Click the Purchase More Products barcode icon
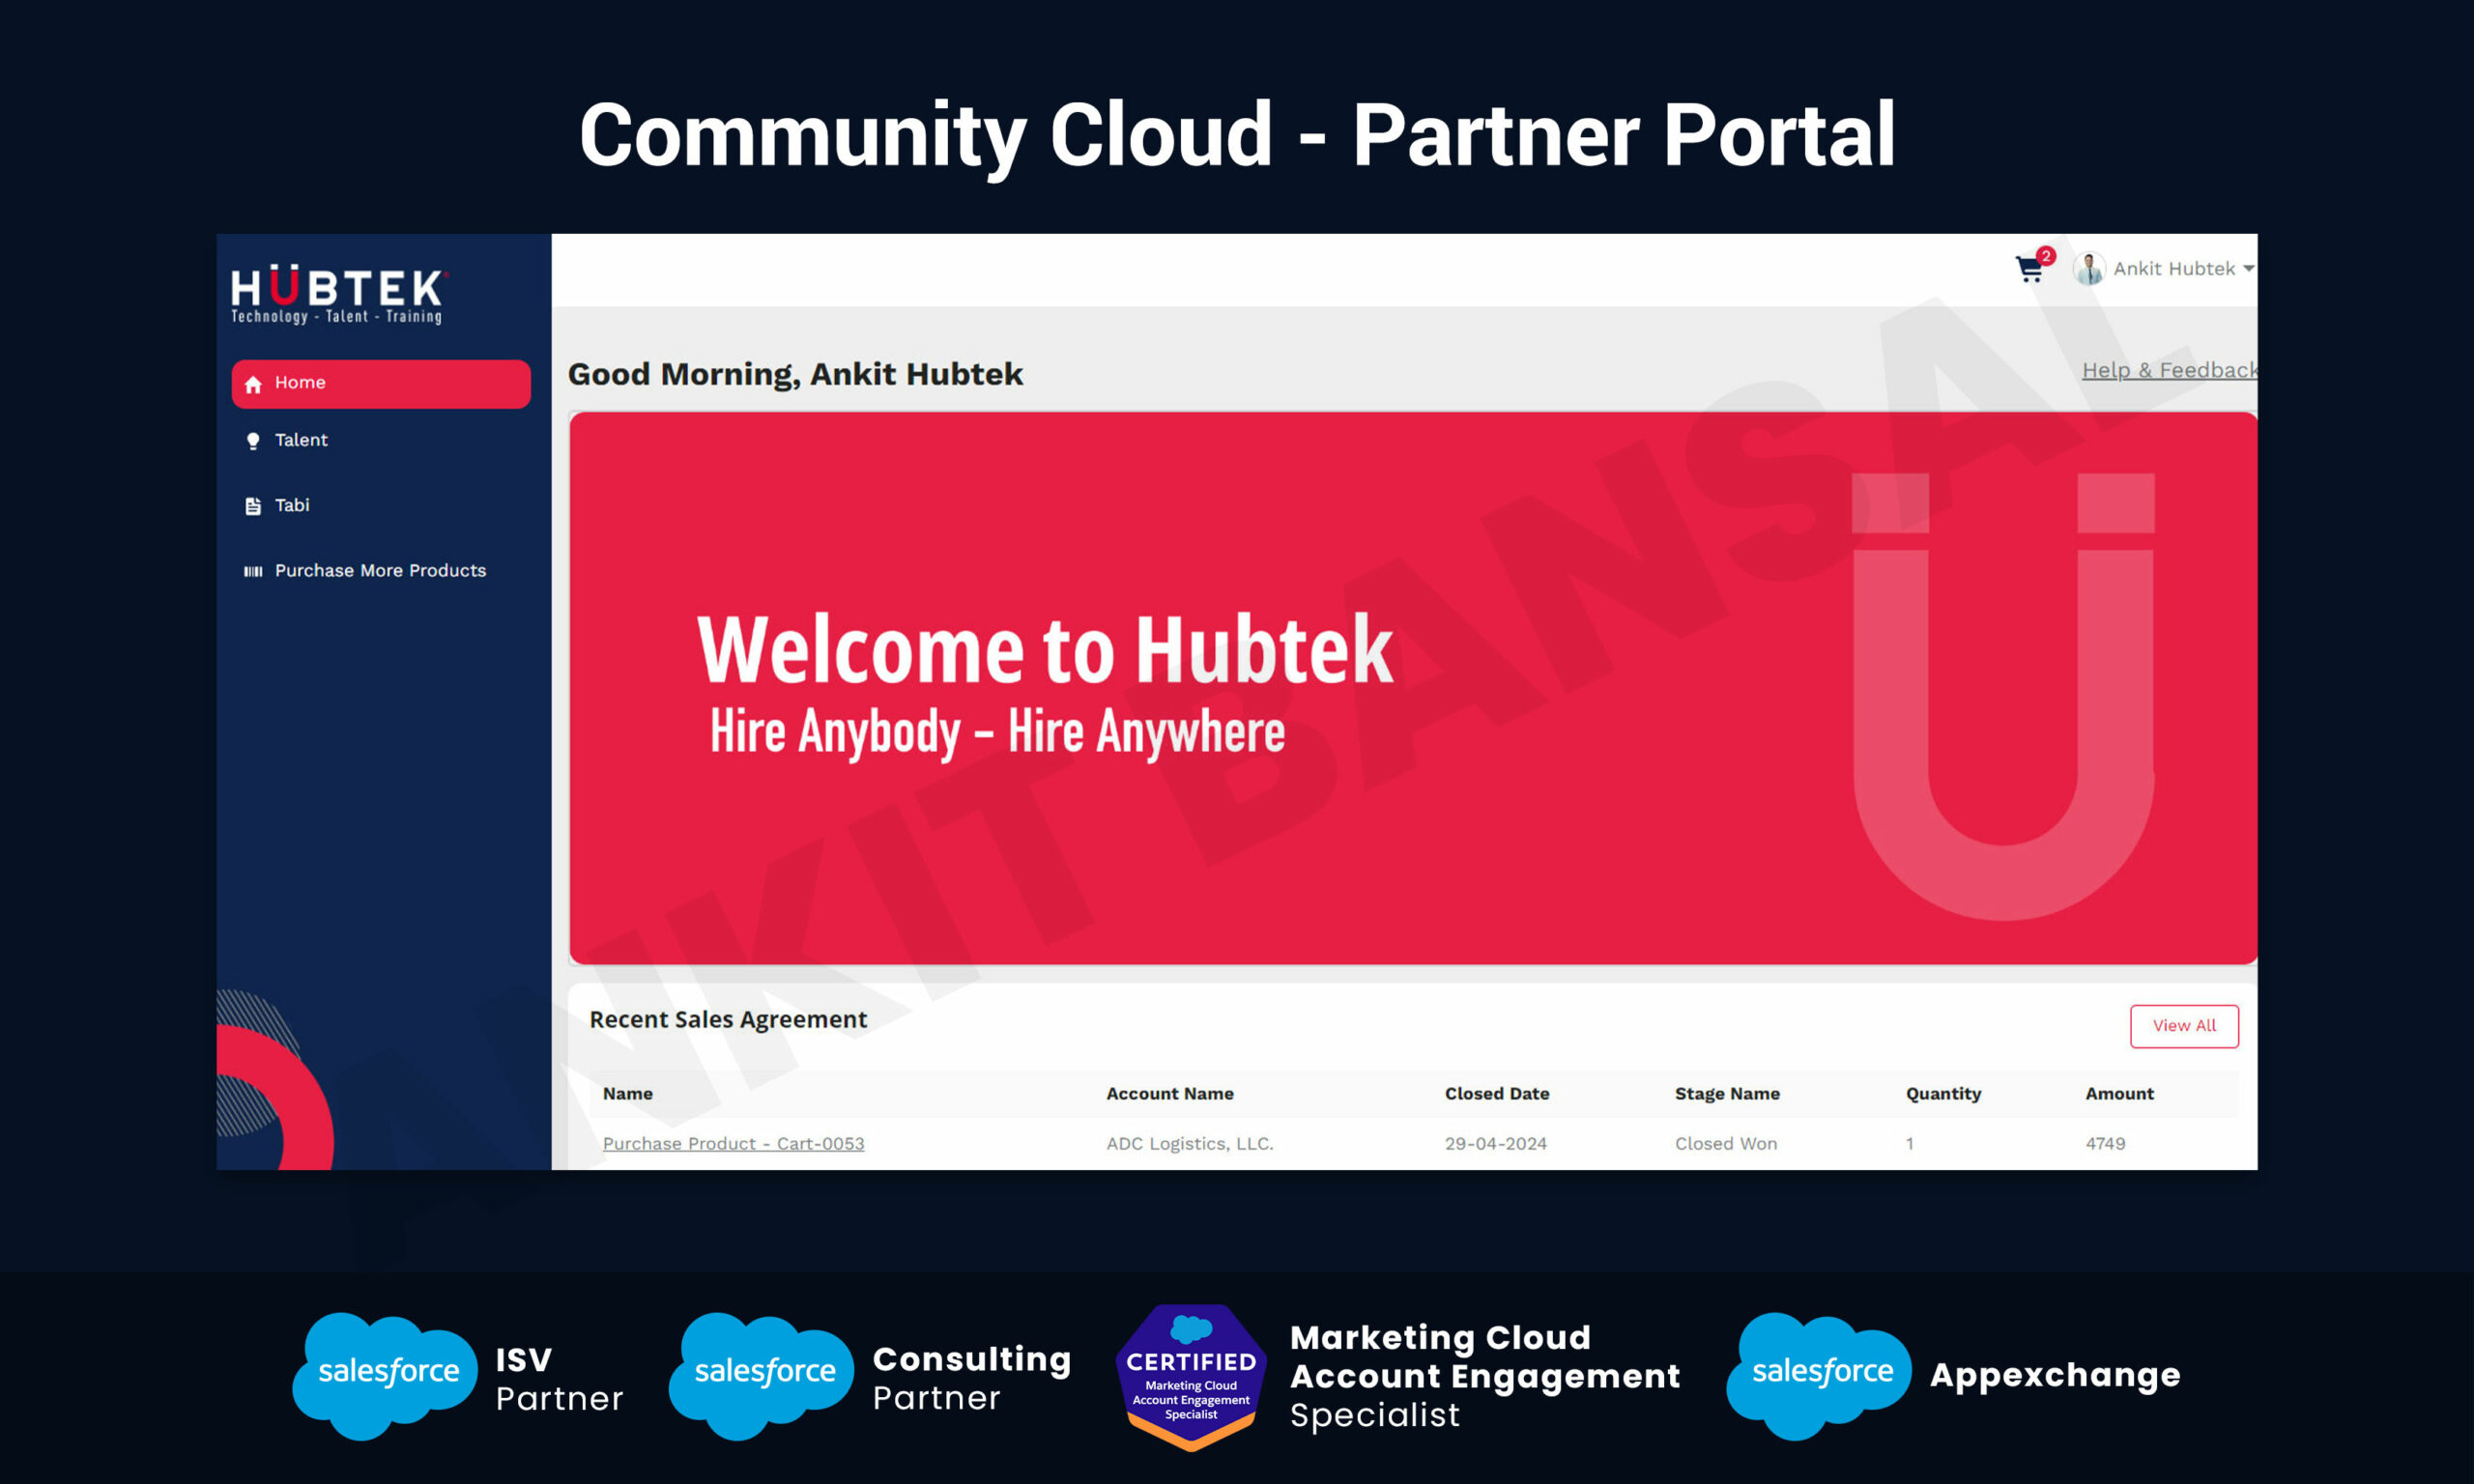Viewport: 2474px width, 1484px height. tap(252, 570)
